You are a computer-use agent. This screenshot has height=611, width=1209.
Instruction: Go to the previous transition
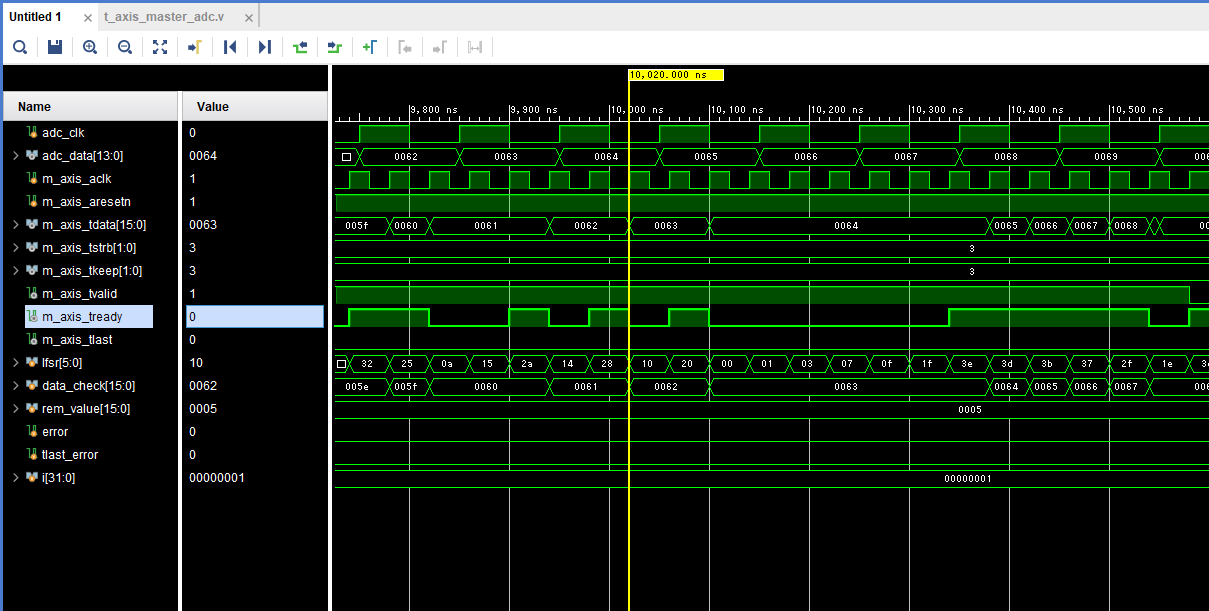(300, 47)
